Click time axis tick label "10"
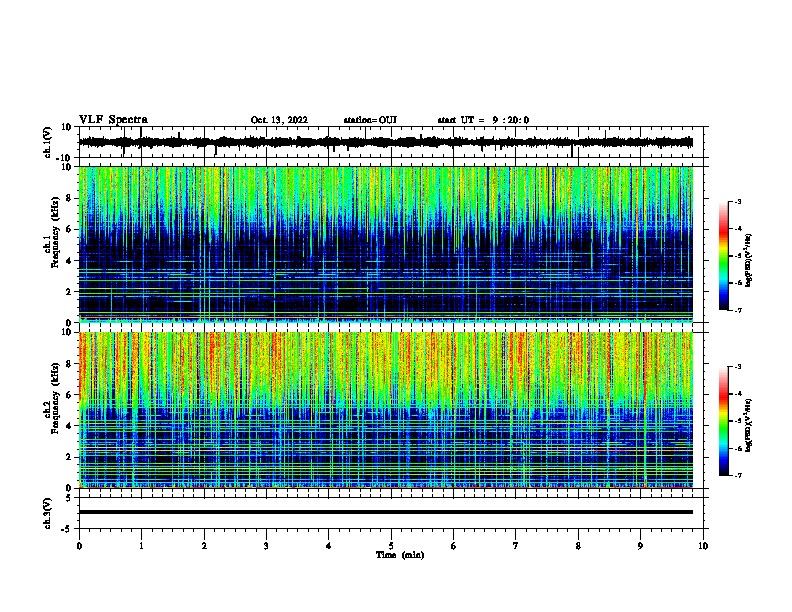This screenshot has height=612, width=792. pos(703,546)
